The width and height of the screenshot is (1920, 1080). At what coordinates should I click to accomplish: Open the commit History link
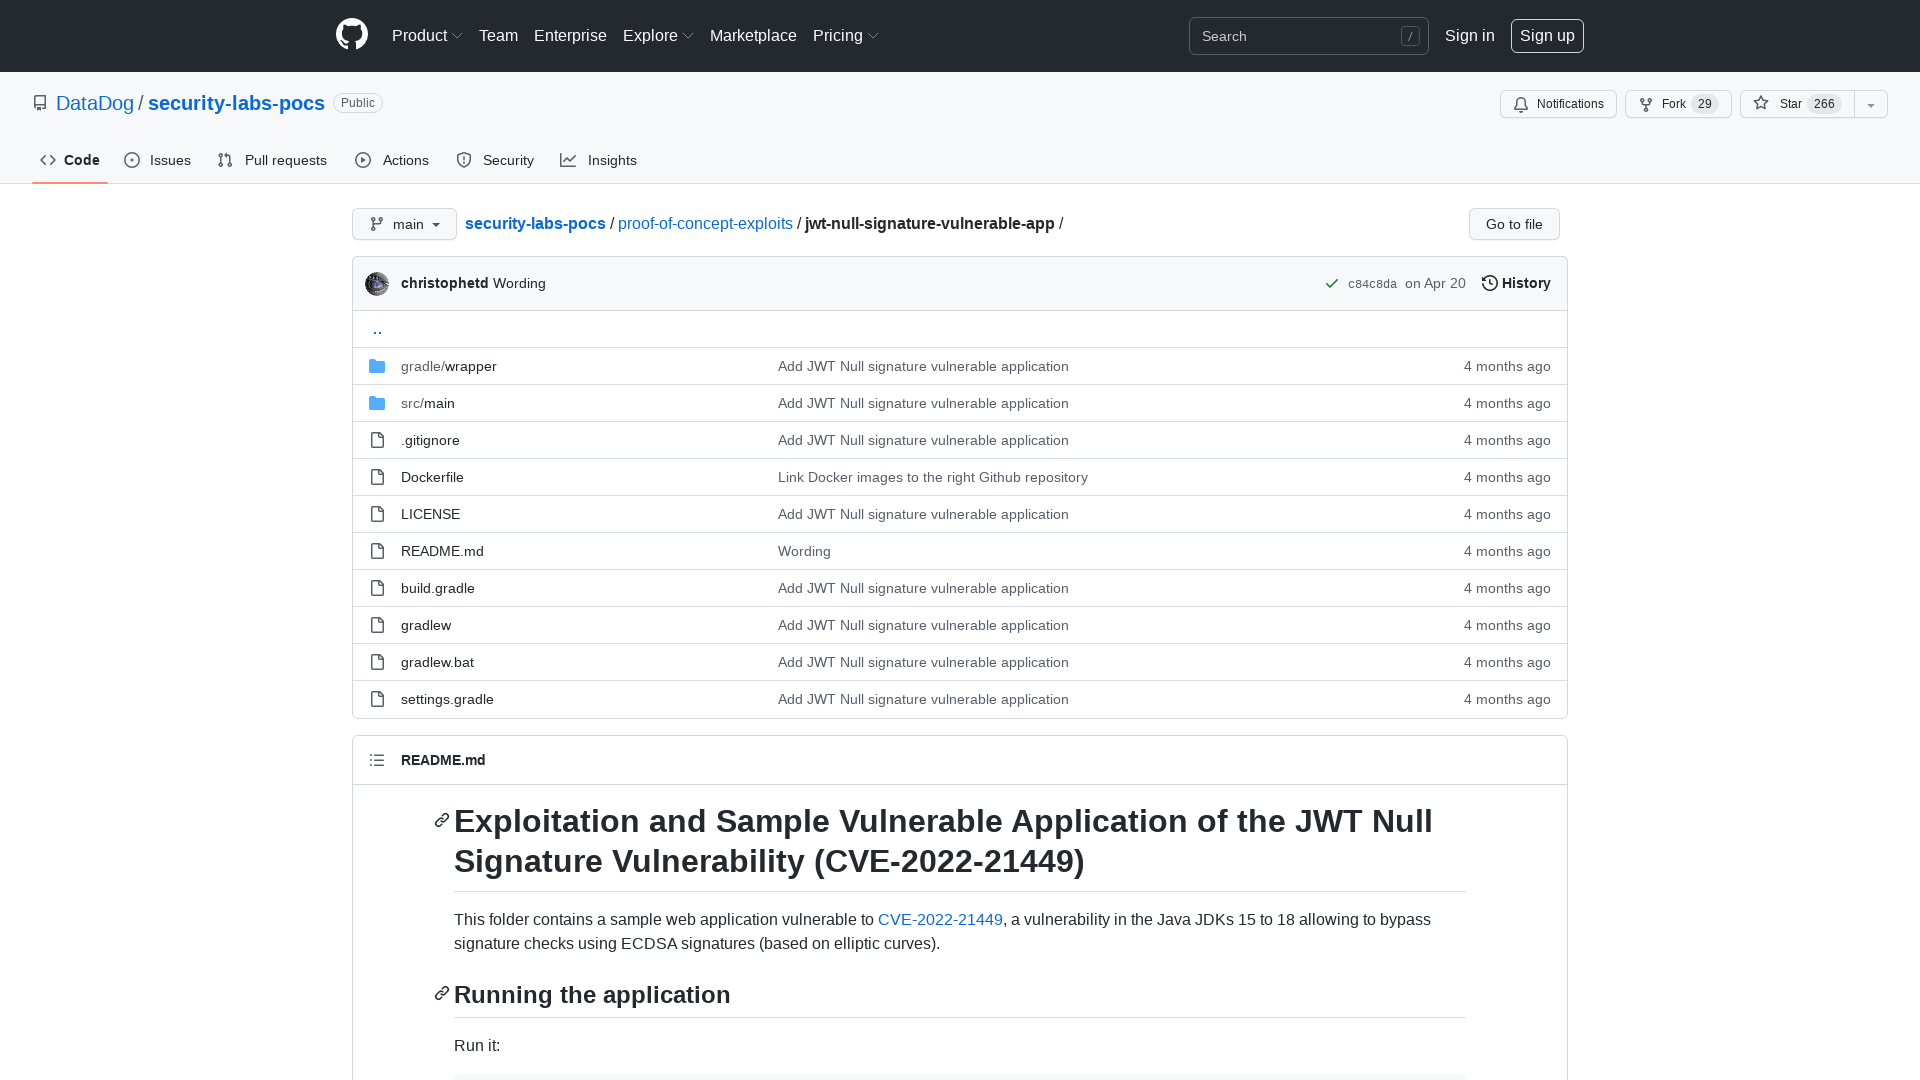[x=1516, y=284]
